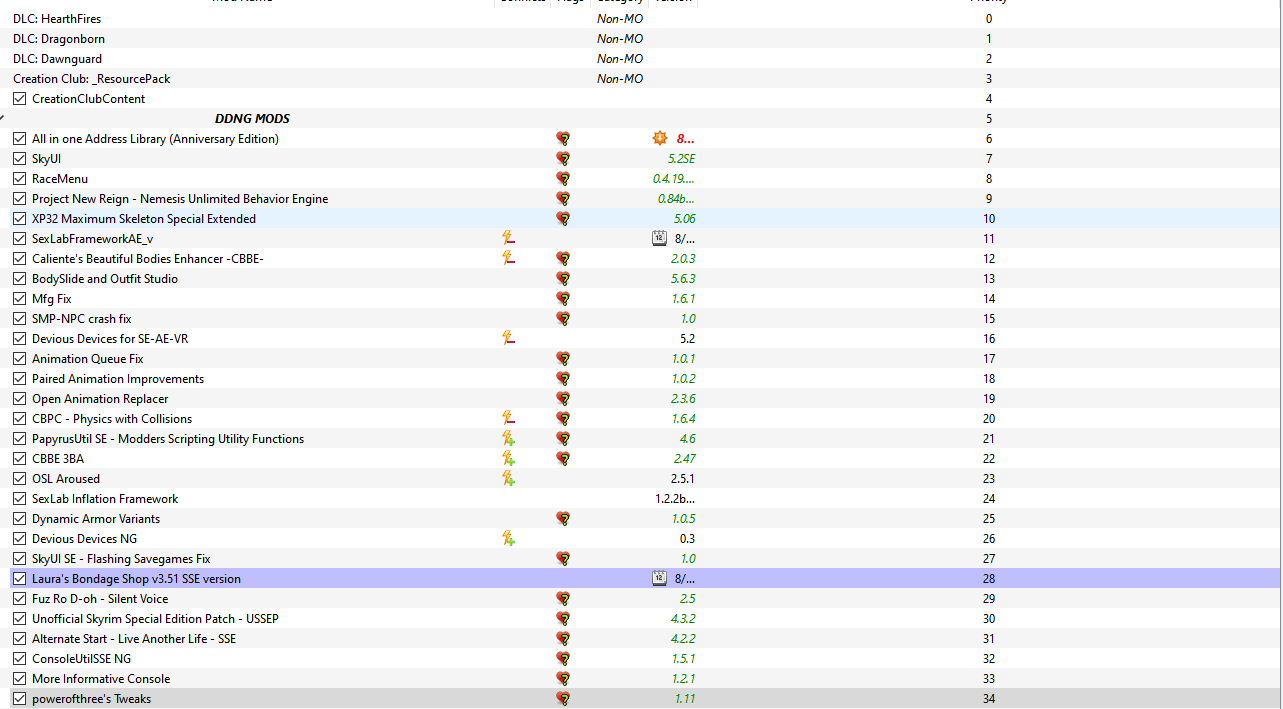1283x709 pixels.
Task: Select SMP-NPC crash fix mod name
Action: coord(82,319)
